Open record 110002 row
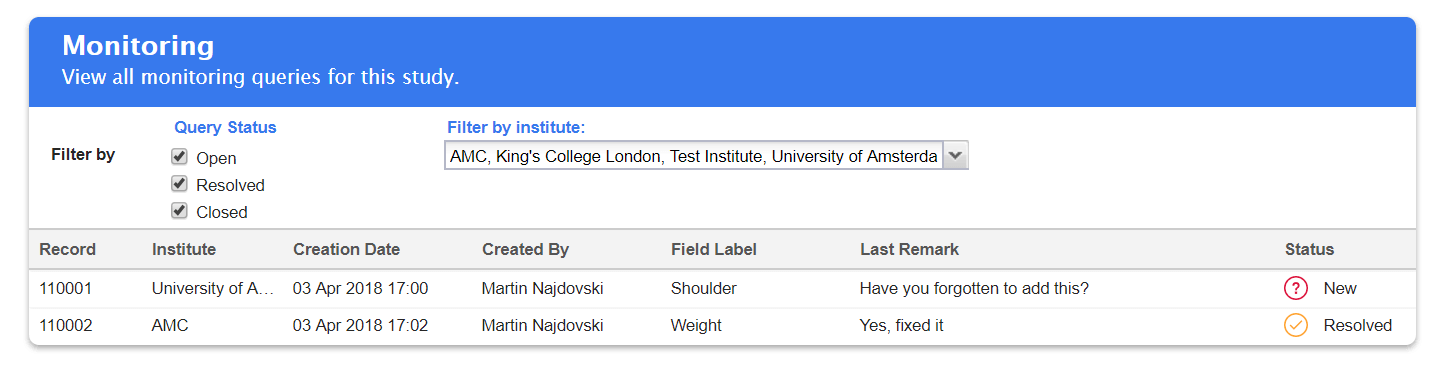This screenshot has height=378, width=1444. click(x=722, y=326)
